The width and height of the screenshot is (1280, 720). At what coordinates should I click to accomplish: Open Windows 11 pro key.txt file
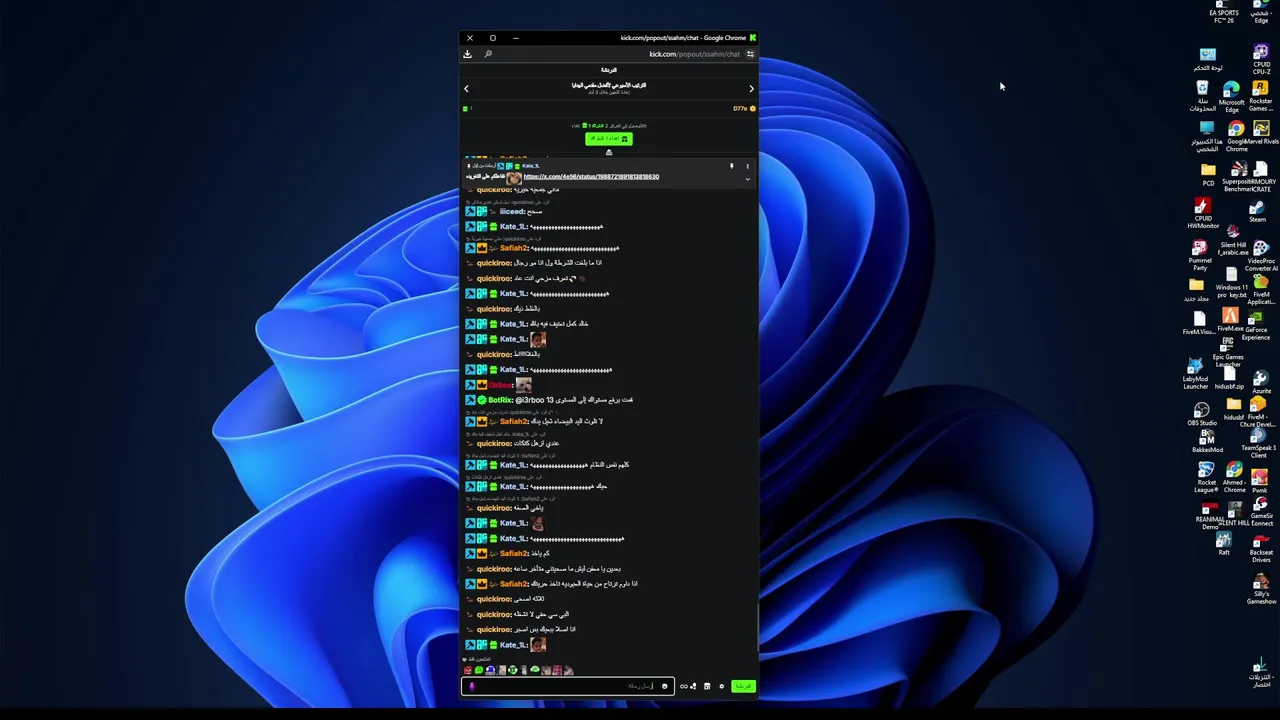[1231, 282]
